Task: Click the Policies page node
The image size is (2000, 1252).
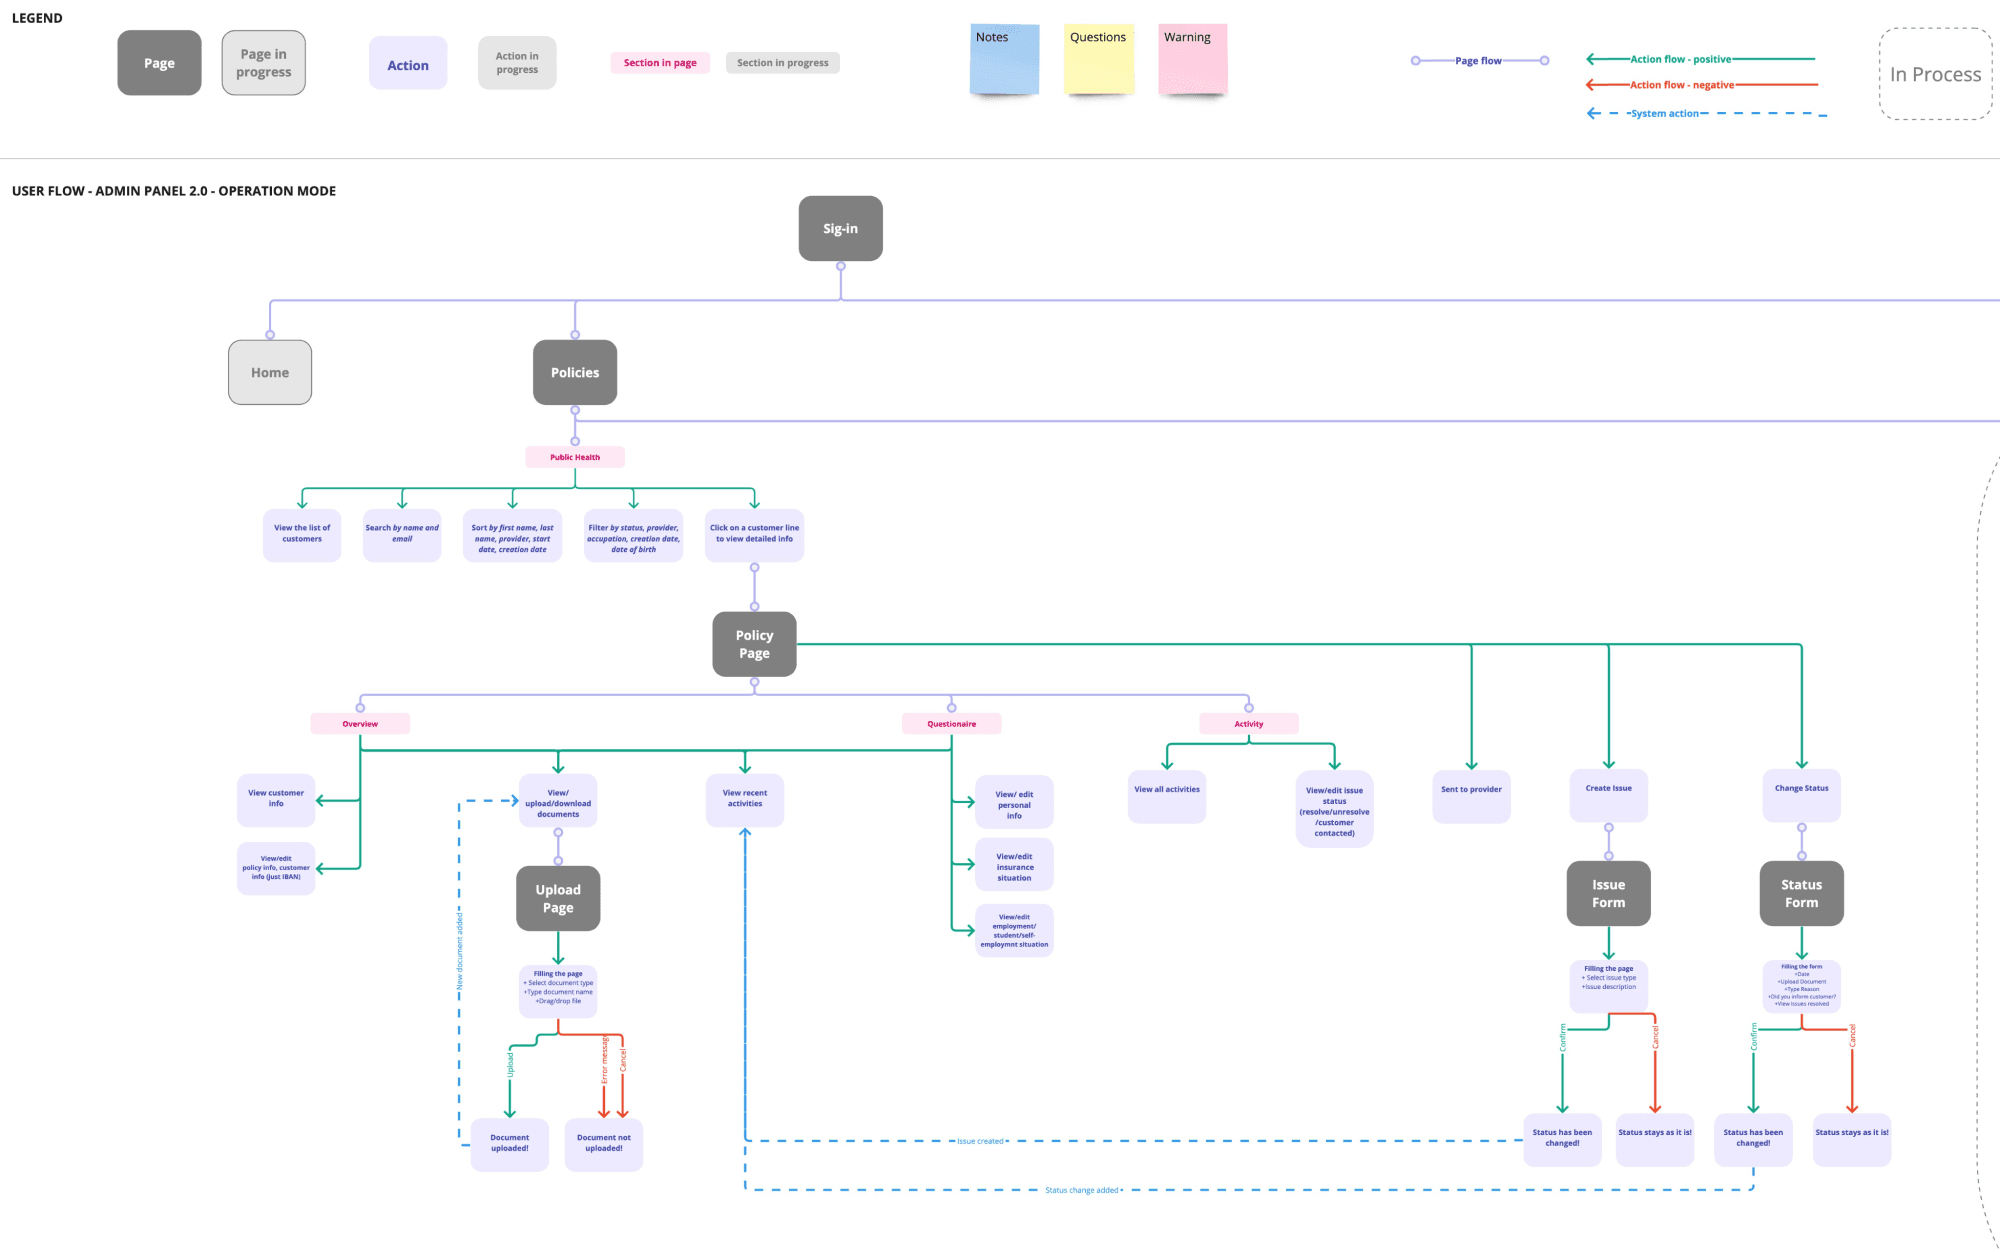Action: [575, 372]
